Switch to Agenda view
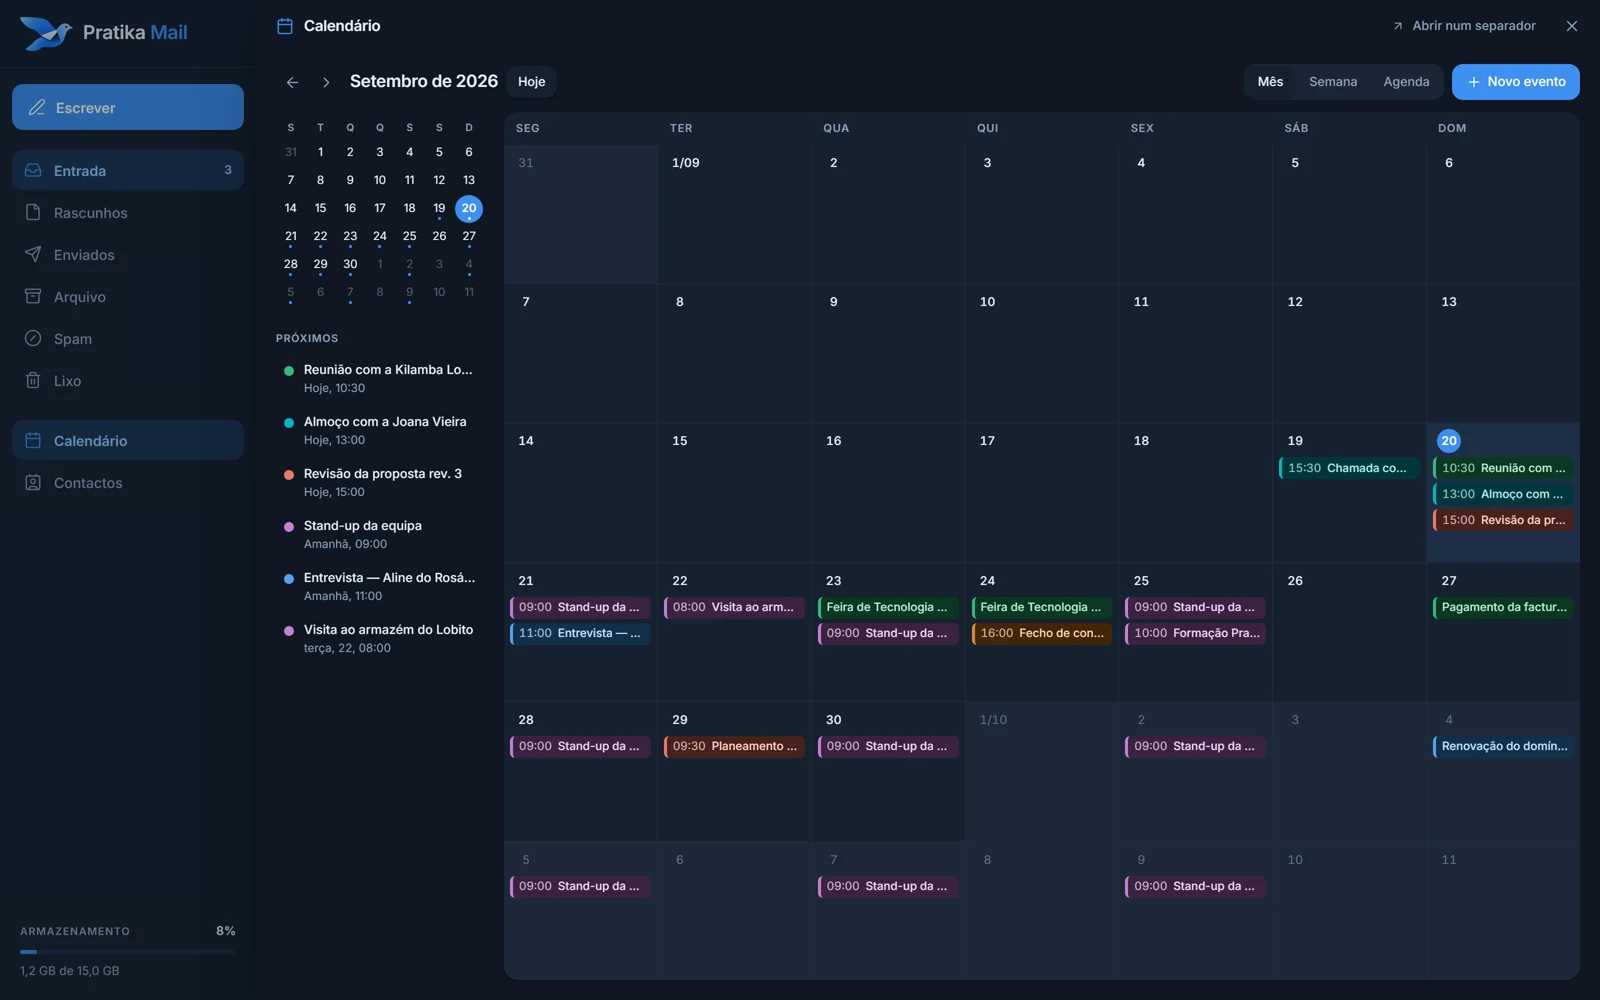 click(1406, 82)
